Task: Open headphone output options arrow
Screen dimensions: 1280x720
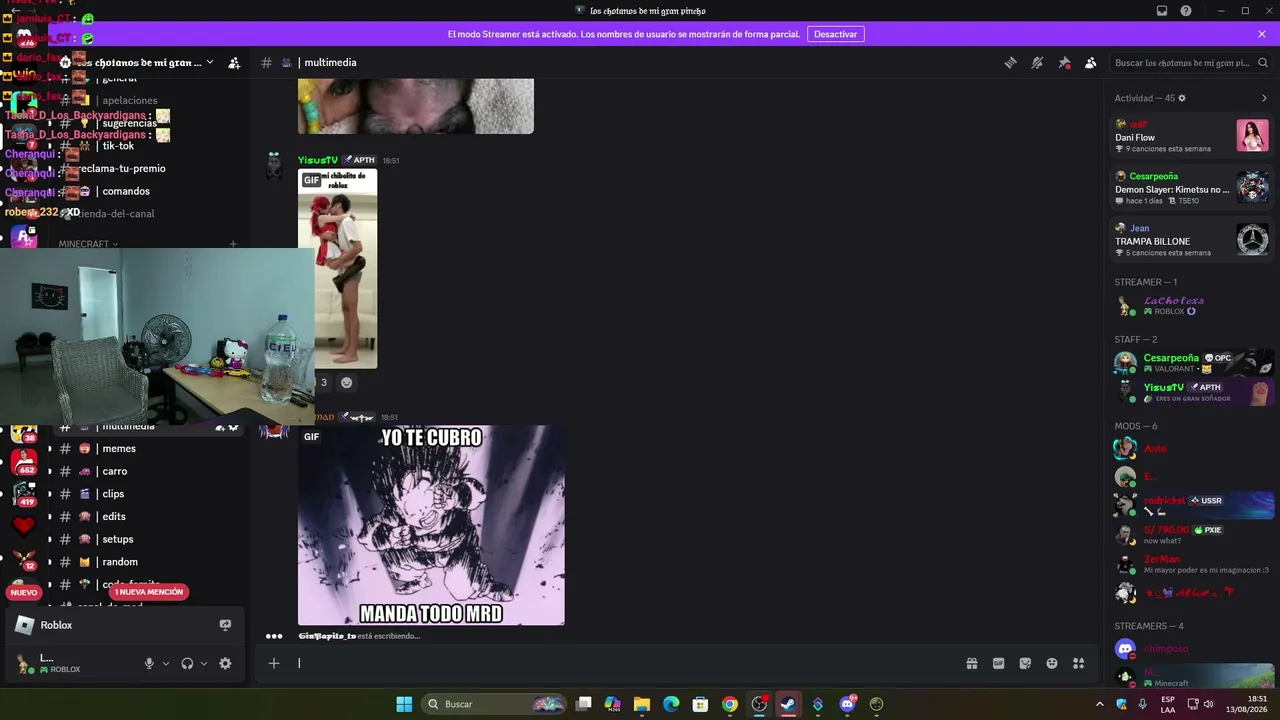Action: pos(204,663)
